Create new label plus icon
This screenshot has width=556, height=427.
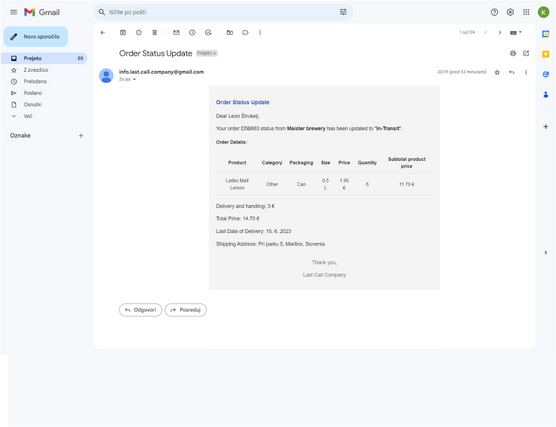pos(81,135)
